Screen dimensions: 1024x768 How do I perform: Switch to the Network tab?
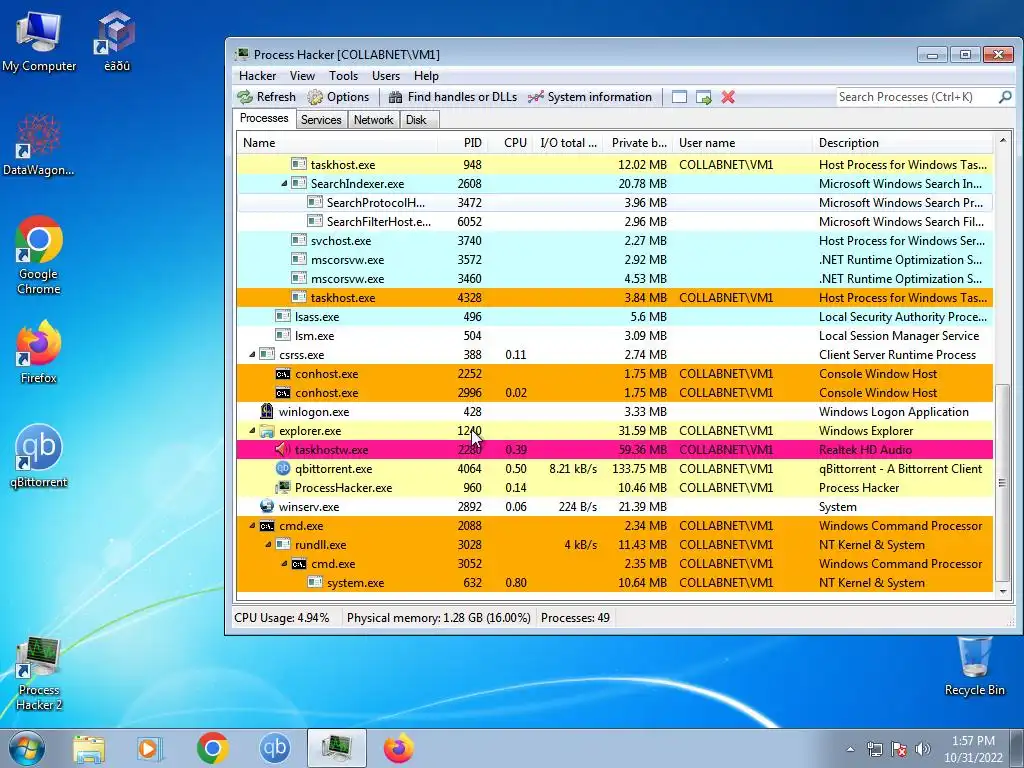click(373, 120)
